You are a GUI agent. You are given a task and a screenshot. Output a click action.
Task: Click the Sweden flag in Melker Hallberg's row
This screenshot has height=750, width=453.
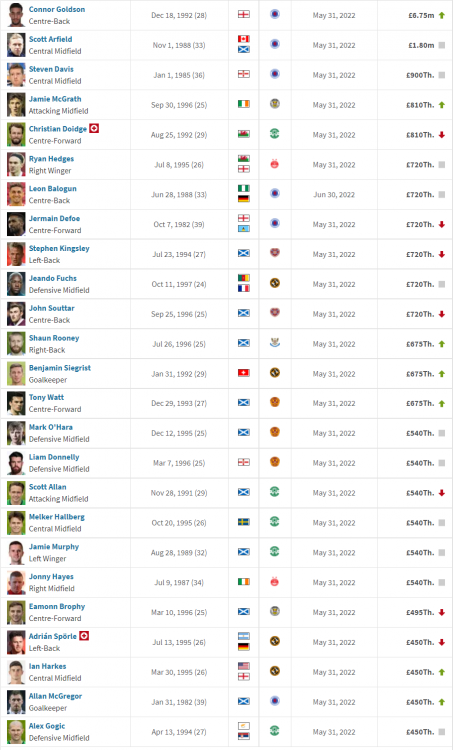tap(243, 522)
